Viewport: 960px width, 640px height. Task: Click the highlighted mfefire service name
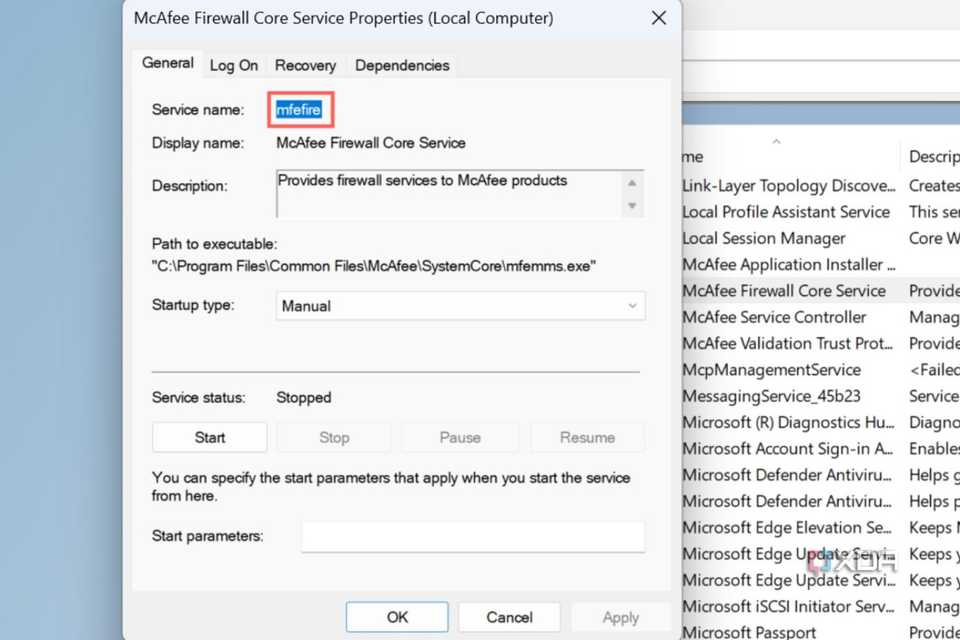coord(299,110)
